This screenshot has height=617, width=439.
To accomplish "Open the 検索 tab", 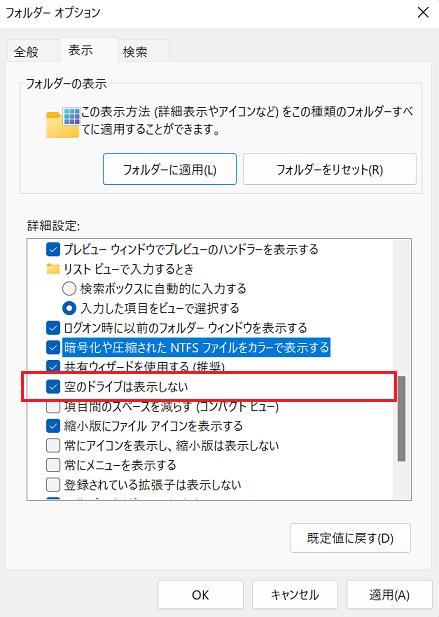I will (135, 52).
